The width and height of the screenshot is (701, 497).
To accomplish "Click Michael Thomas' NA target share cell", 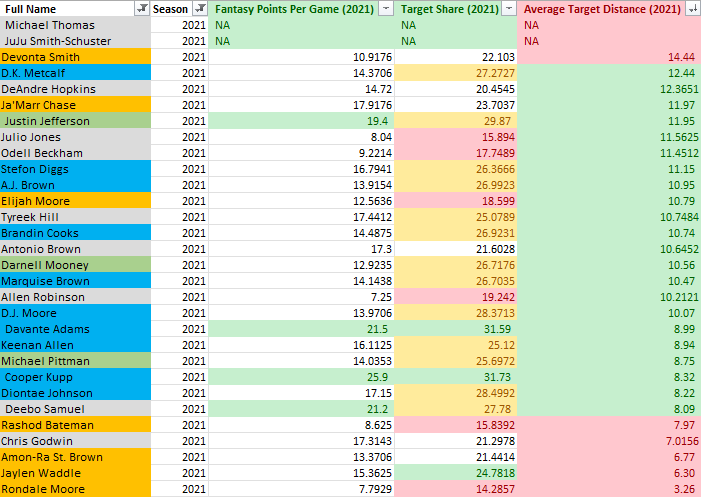I will (456, 25).
